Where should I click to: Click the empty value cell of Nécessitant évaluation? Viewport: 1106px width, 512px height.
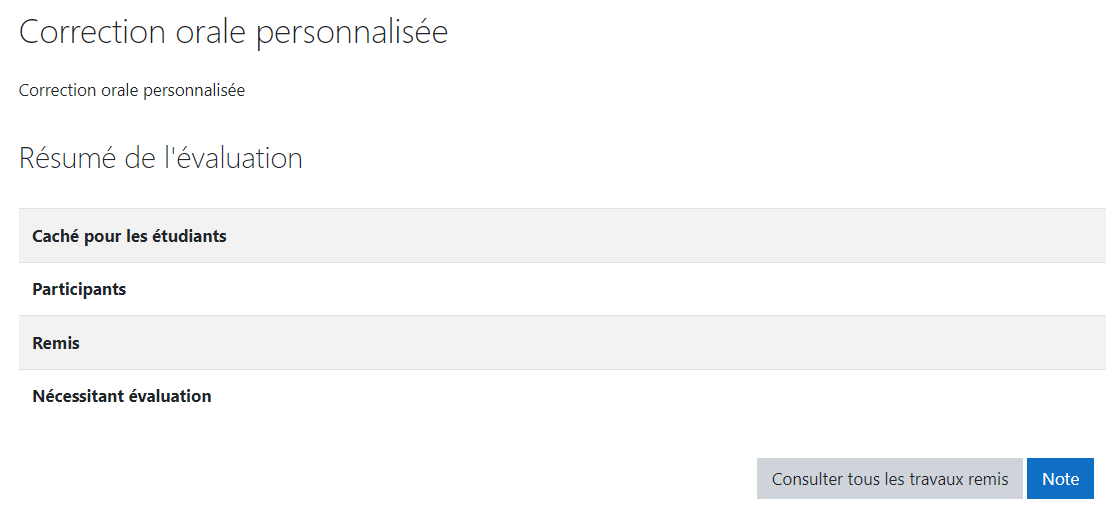point(660,396)
